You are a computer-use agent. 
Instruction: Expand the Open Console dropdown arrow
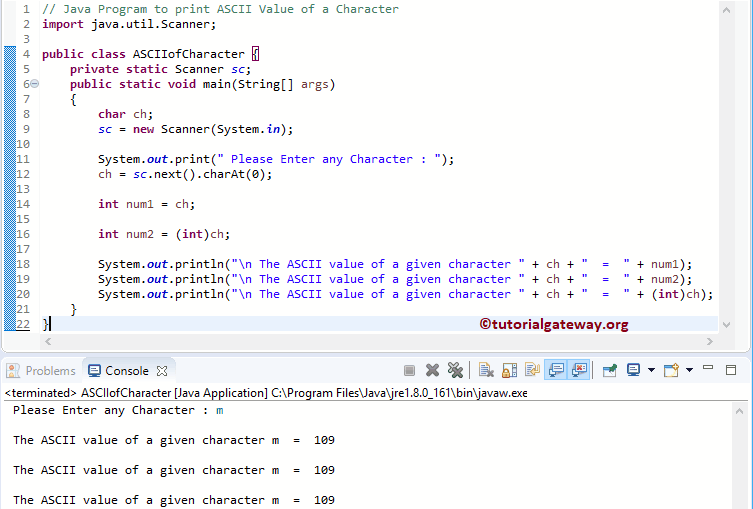[x=690, y=370]
